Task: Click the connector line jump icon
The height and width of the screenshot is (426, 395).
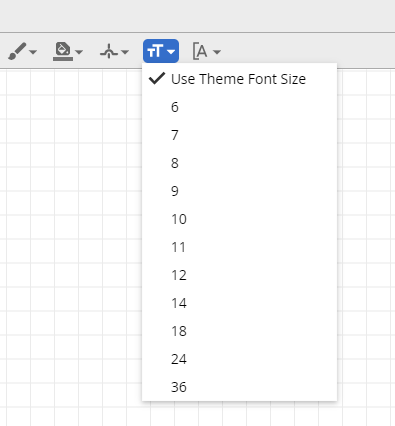Action: 109,52
